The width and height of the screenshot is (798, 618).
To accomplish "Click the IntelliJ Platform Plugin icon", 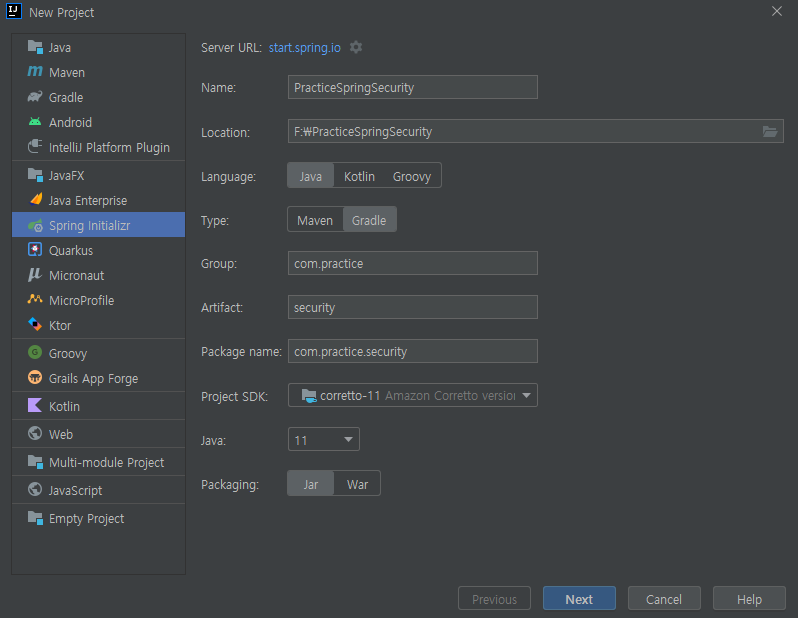I will point(35,147).
